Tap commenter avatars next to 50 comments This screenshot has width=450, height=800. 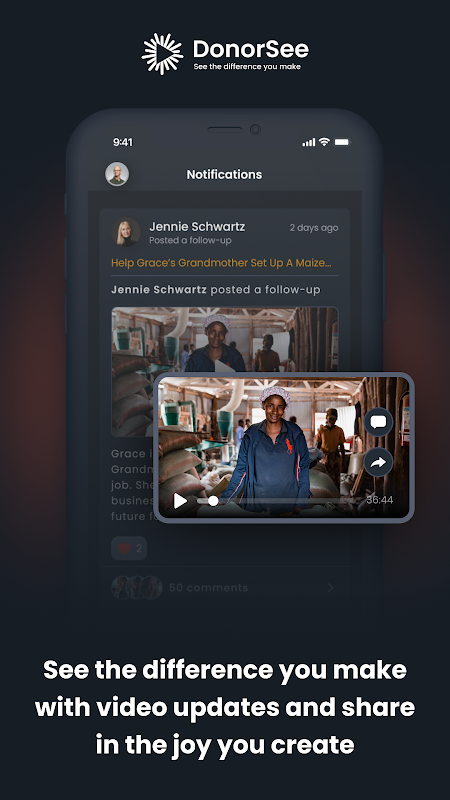pos(137,587)
